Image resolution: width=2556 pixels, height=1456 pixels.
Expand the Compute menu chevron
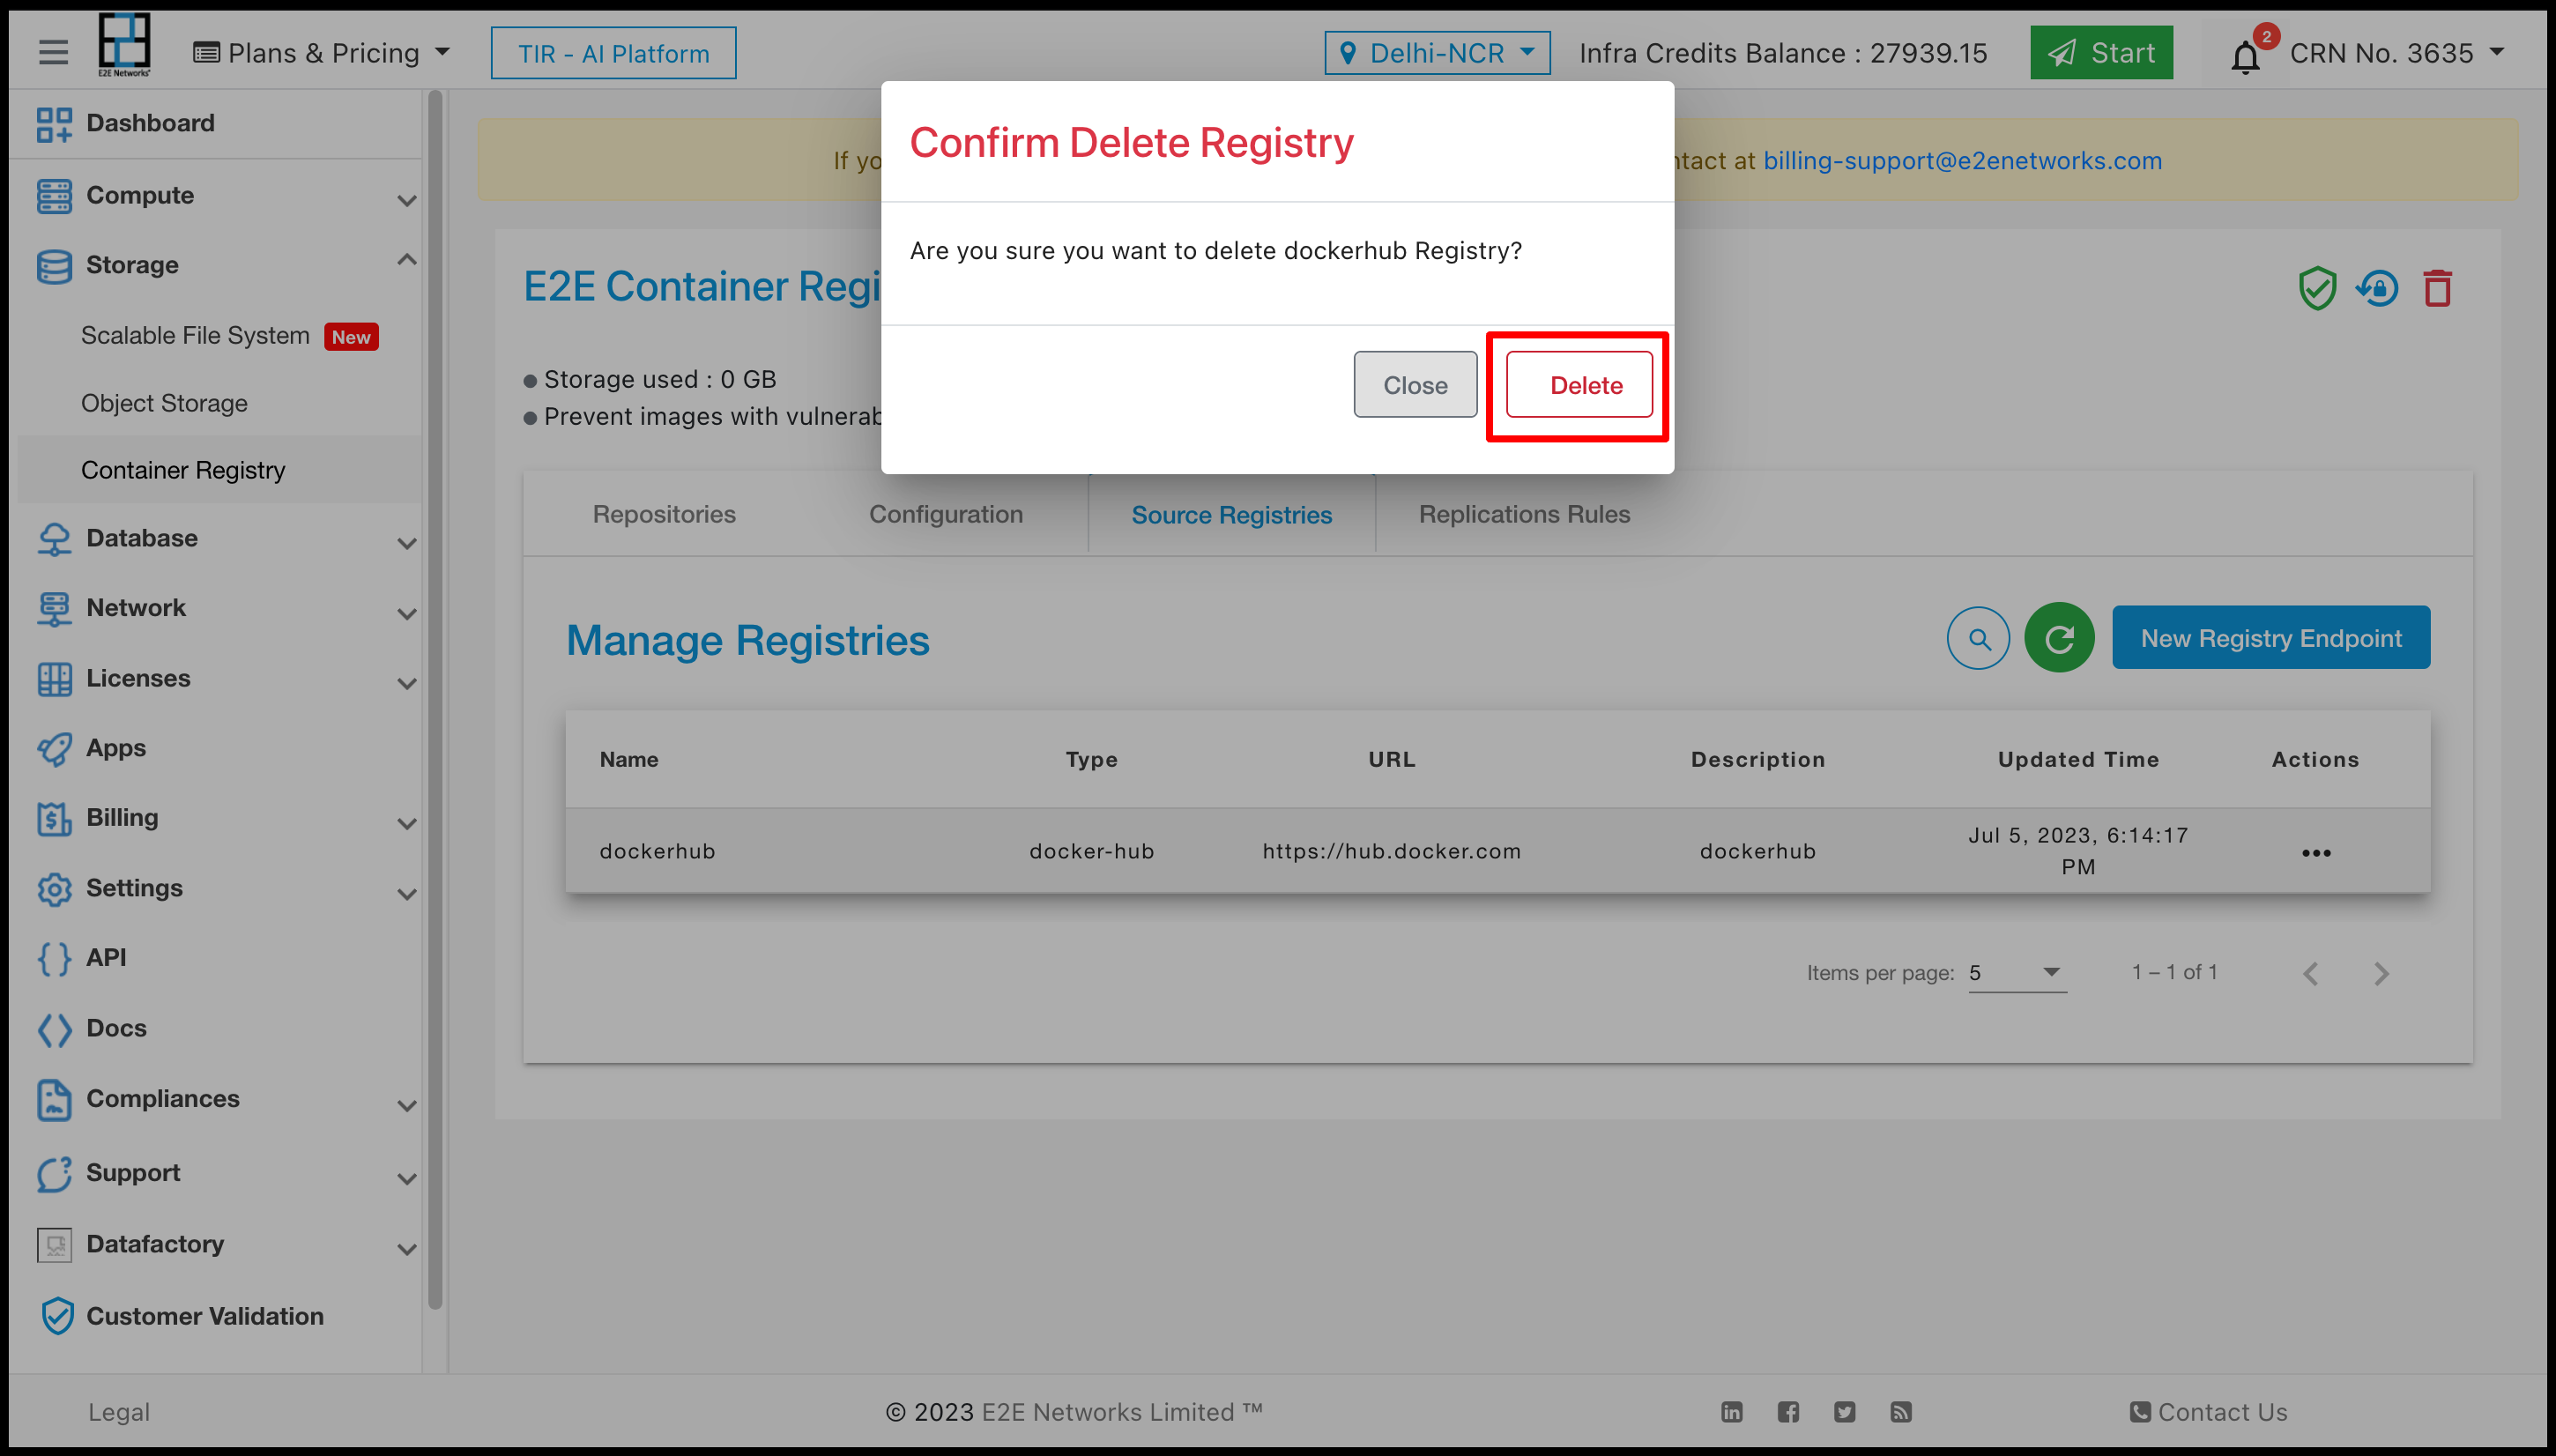[x=406, y=200]
